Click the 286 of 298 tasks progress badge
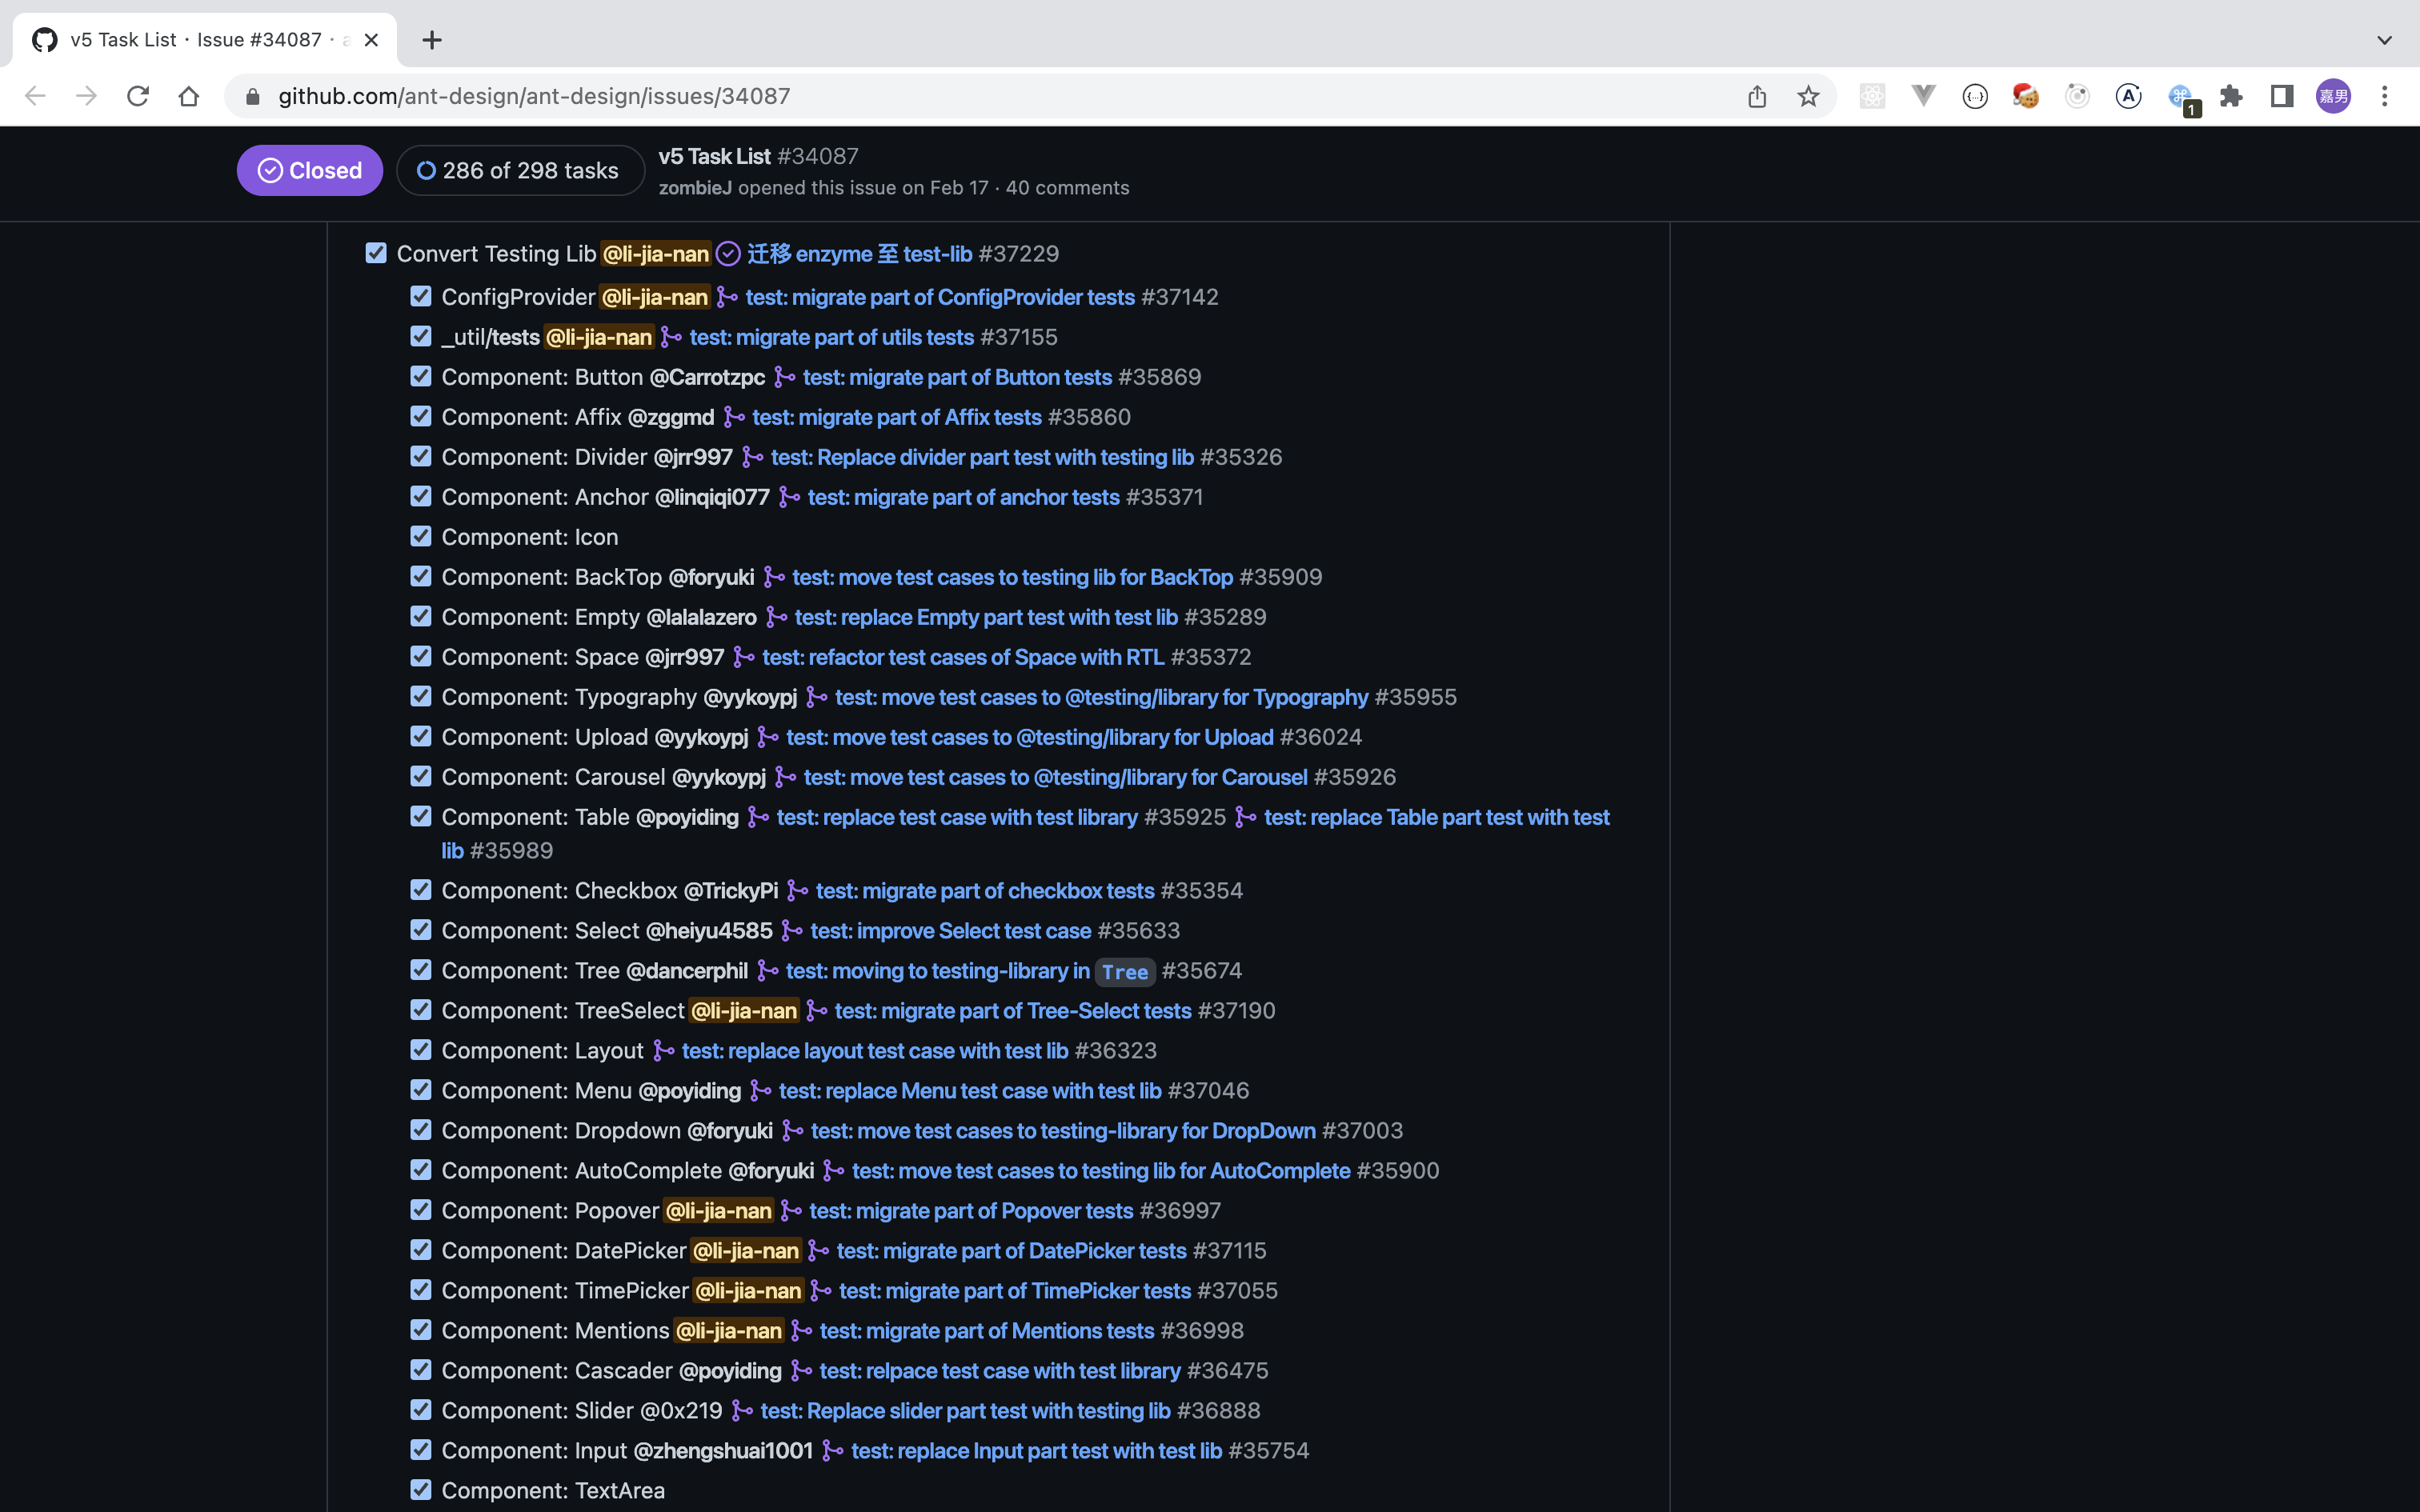 (x=520, y=170)
